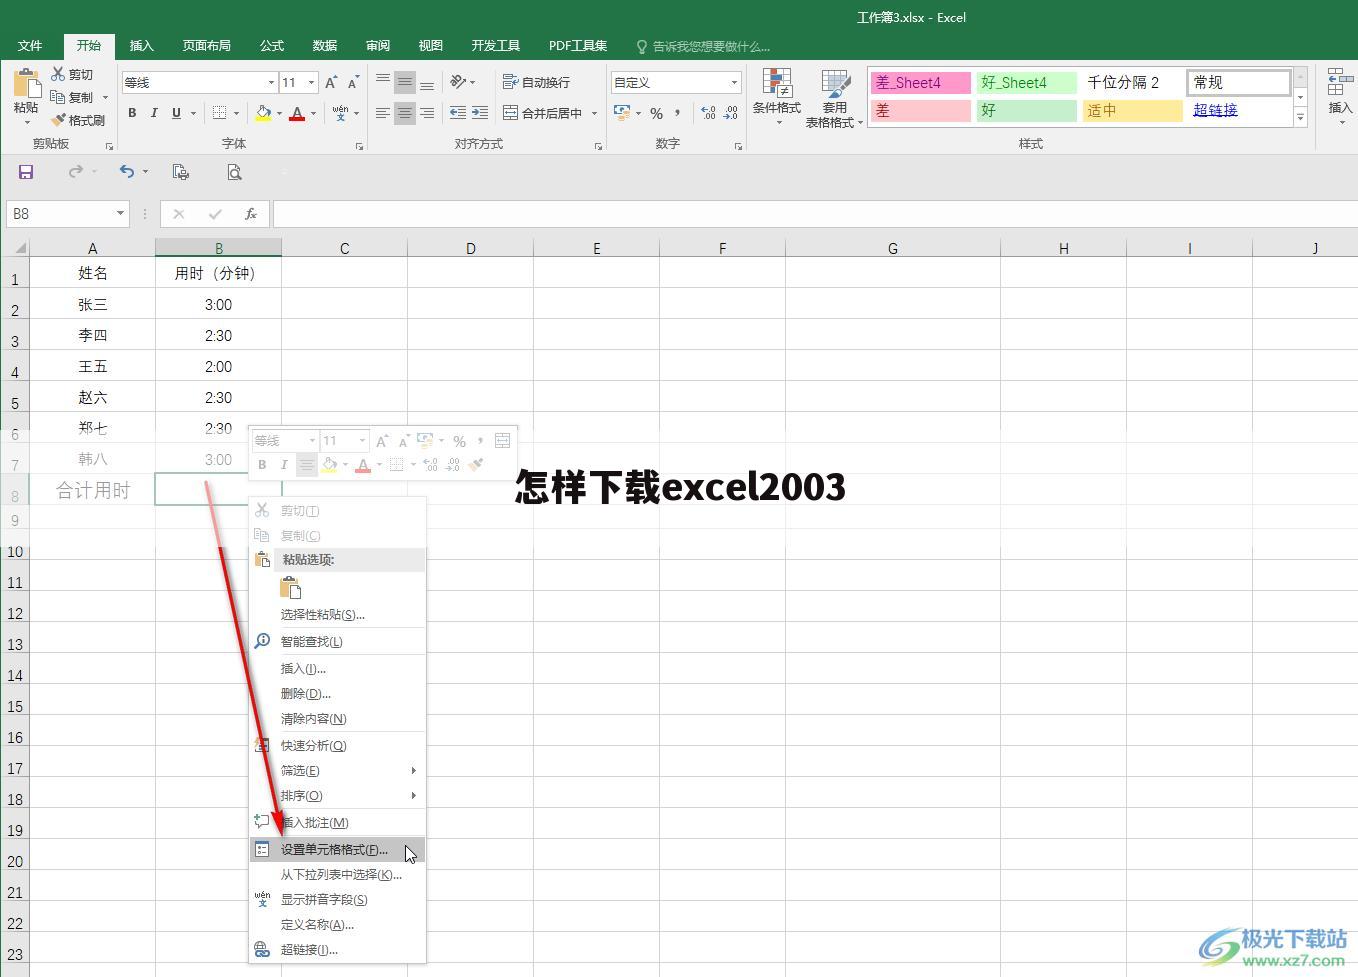Apply the 适中 yellow cell style swatch
The height and width of the screenshot is (977, 1358).
(1133, 110)
